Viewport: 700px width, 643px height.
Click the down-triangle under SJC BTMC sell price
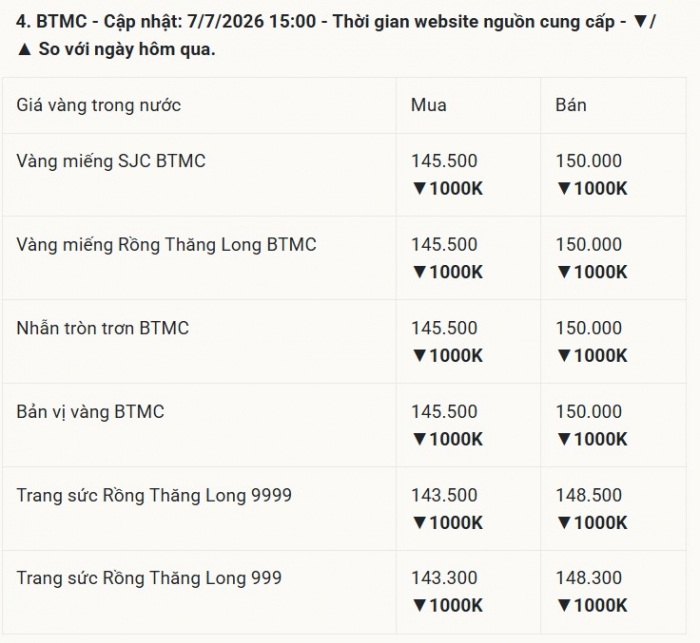click(564, 188)
